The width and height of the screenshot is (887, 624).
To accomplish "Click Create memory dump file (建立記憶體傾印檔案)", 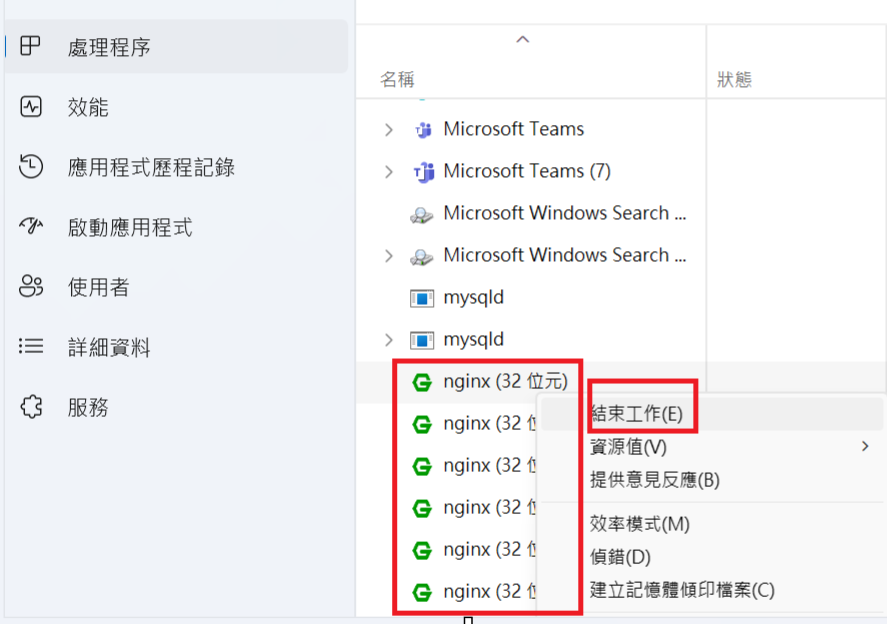I will point(682,590).
